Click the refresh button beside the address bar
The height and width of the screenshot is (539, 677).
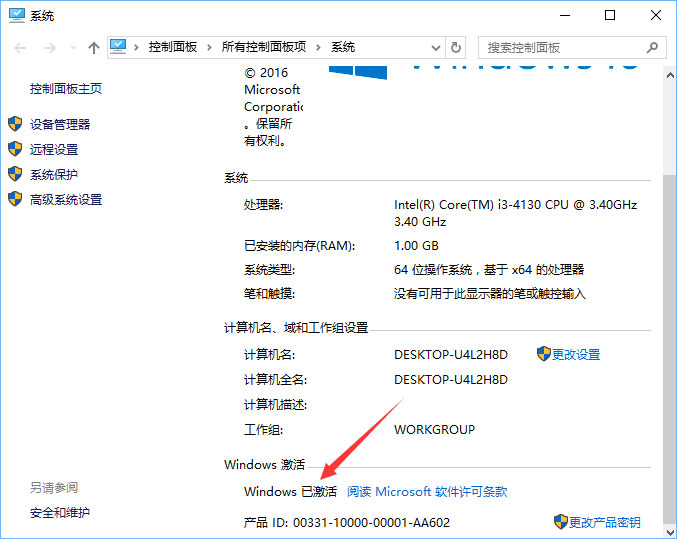tap(457, 47)
